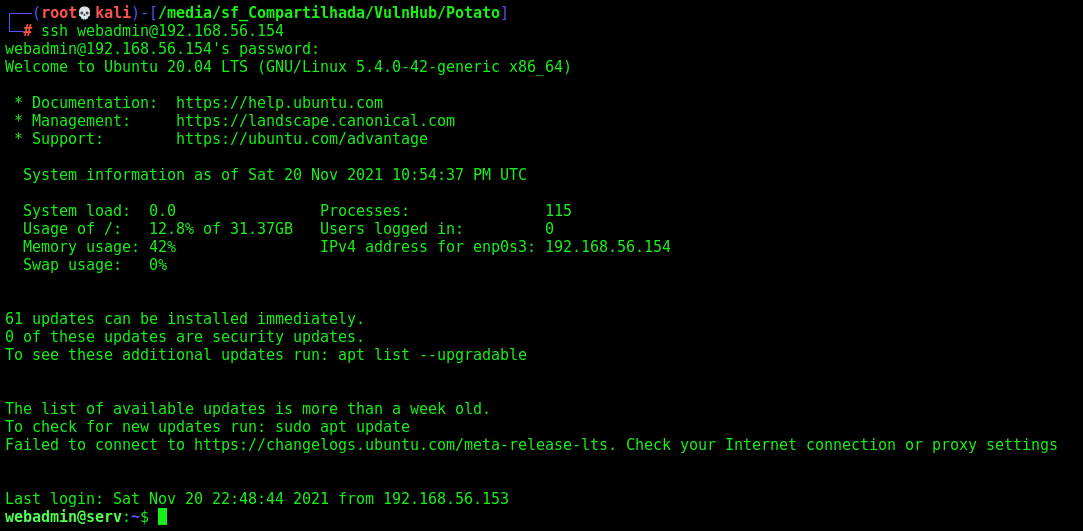The height and width of the screenshot is (531, 1083).
Task: Click the 'root' username in the prompt
Action: point(59,13)
